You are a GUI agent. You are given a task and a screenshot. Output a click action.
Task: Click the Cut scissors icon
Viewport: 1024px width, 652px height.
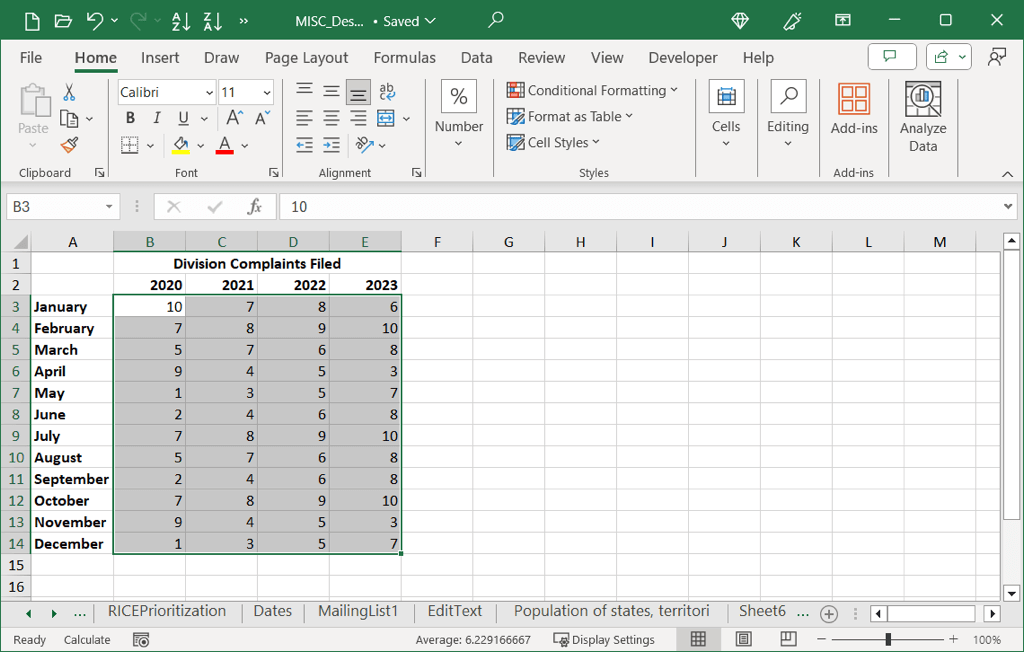[69, 92]
